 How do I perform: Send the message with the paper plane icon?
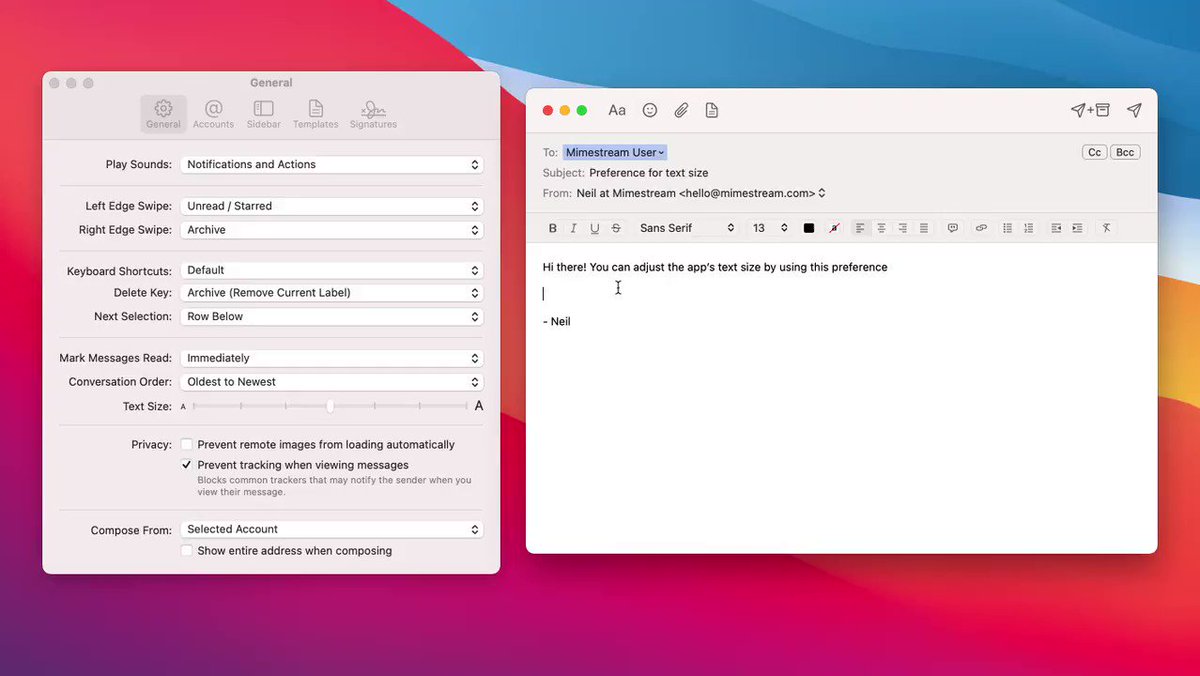[1134, 110]
